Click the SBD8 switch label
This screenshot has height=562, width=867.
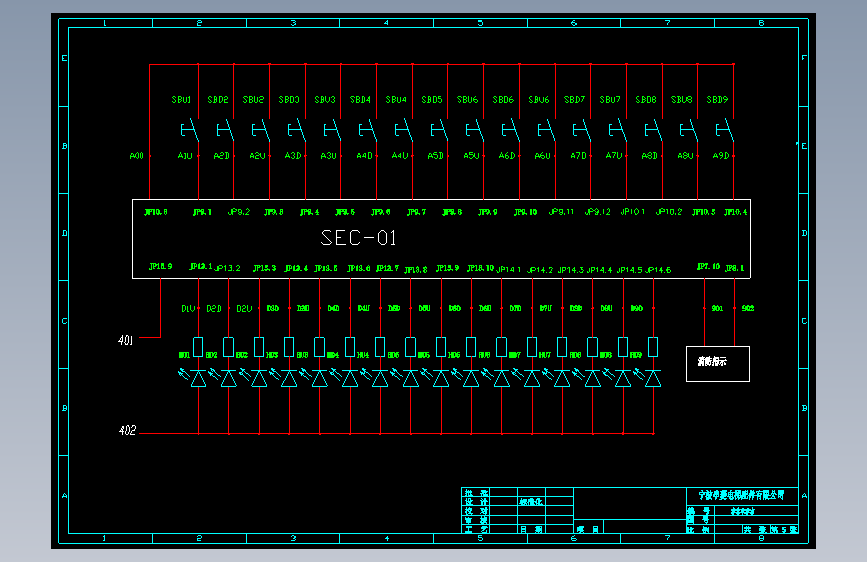pyautogui.click(x=646, y=100)
